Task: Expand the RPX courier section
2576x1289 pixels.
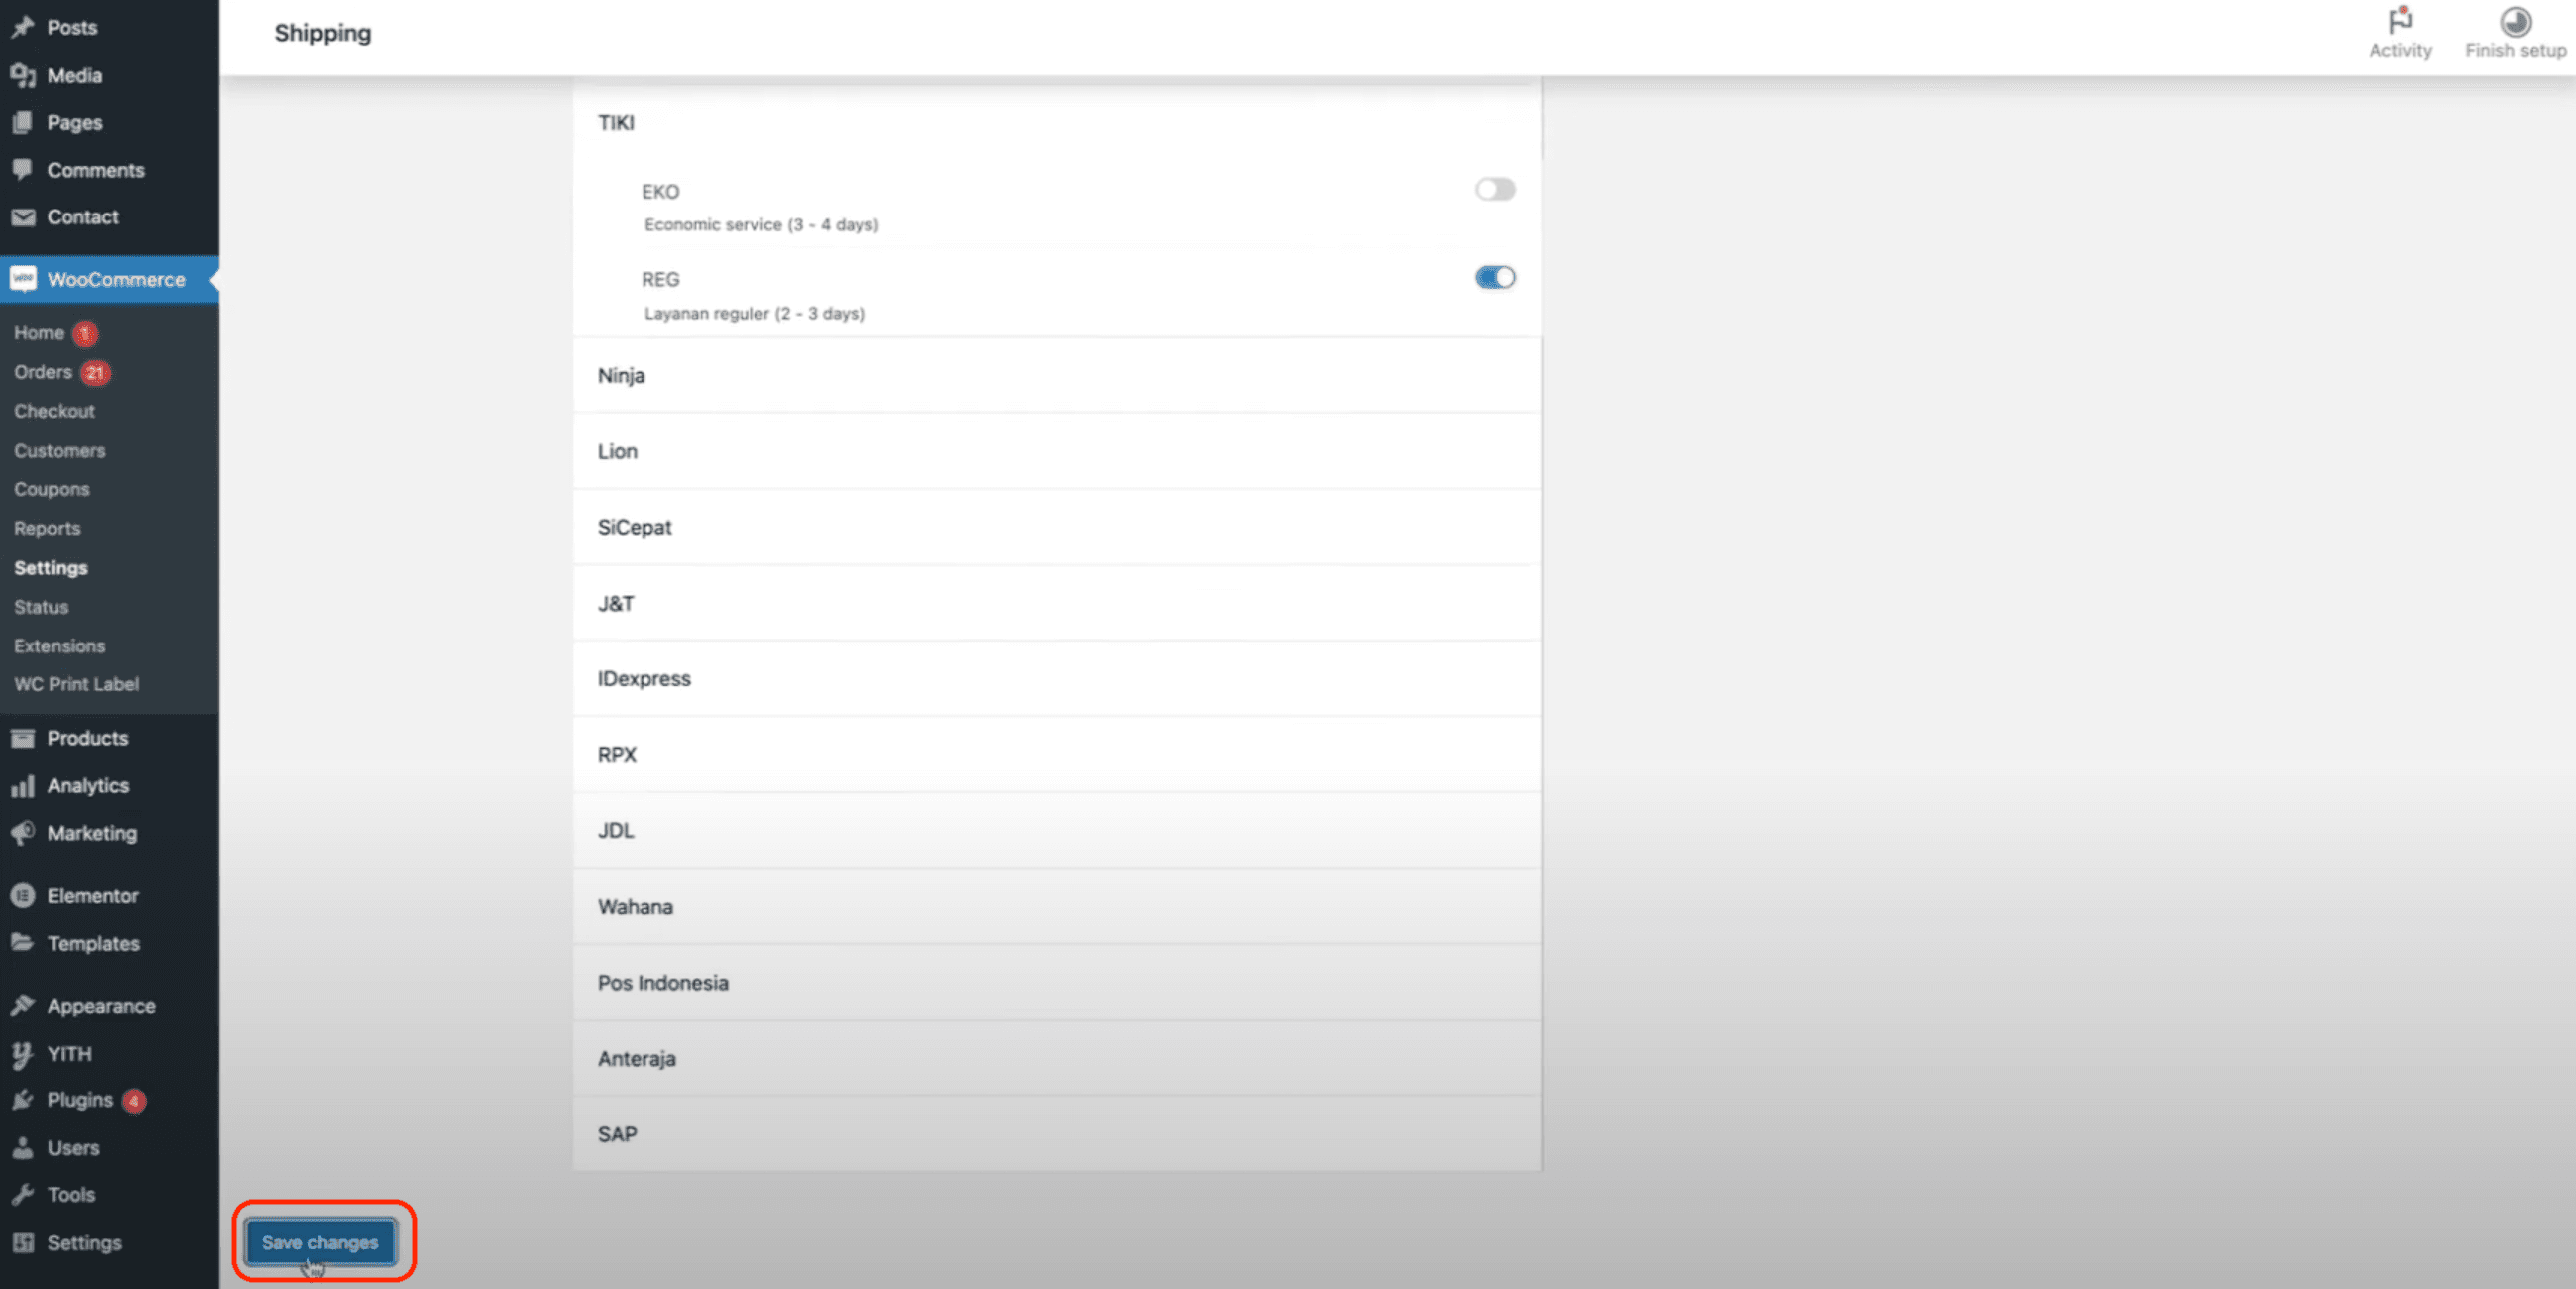Action: coord(1057,755)
